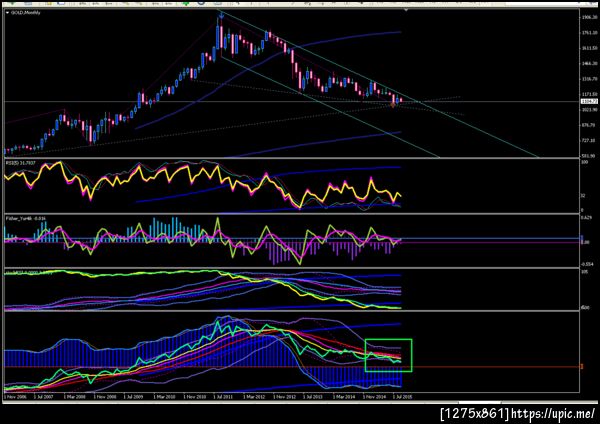Click the 1464.20 price scale label
This screenshot has width=600, height=424.
590,64
